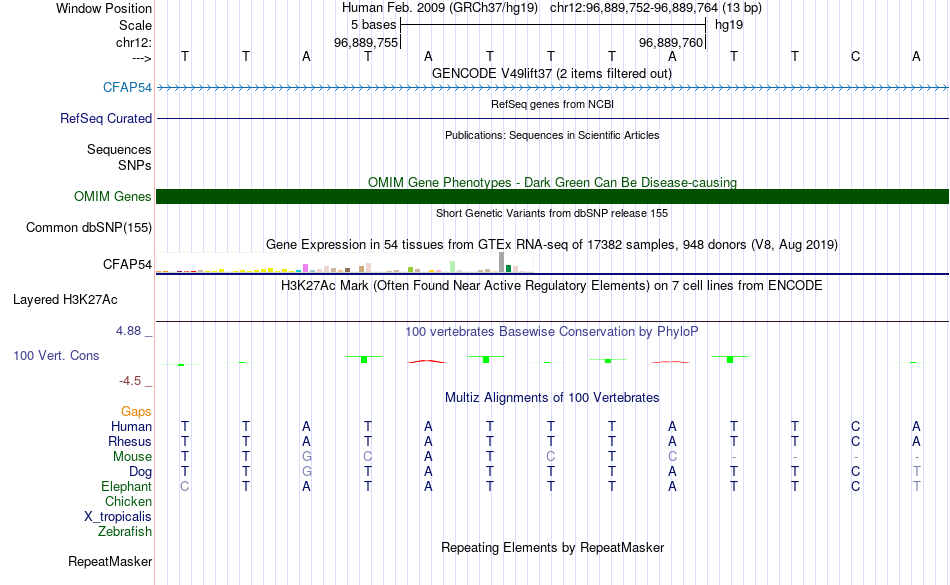Screen dimensions: 950x585
Task: Click the RefSeq Curated intron line
Action: [x=552, y=118]
